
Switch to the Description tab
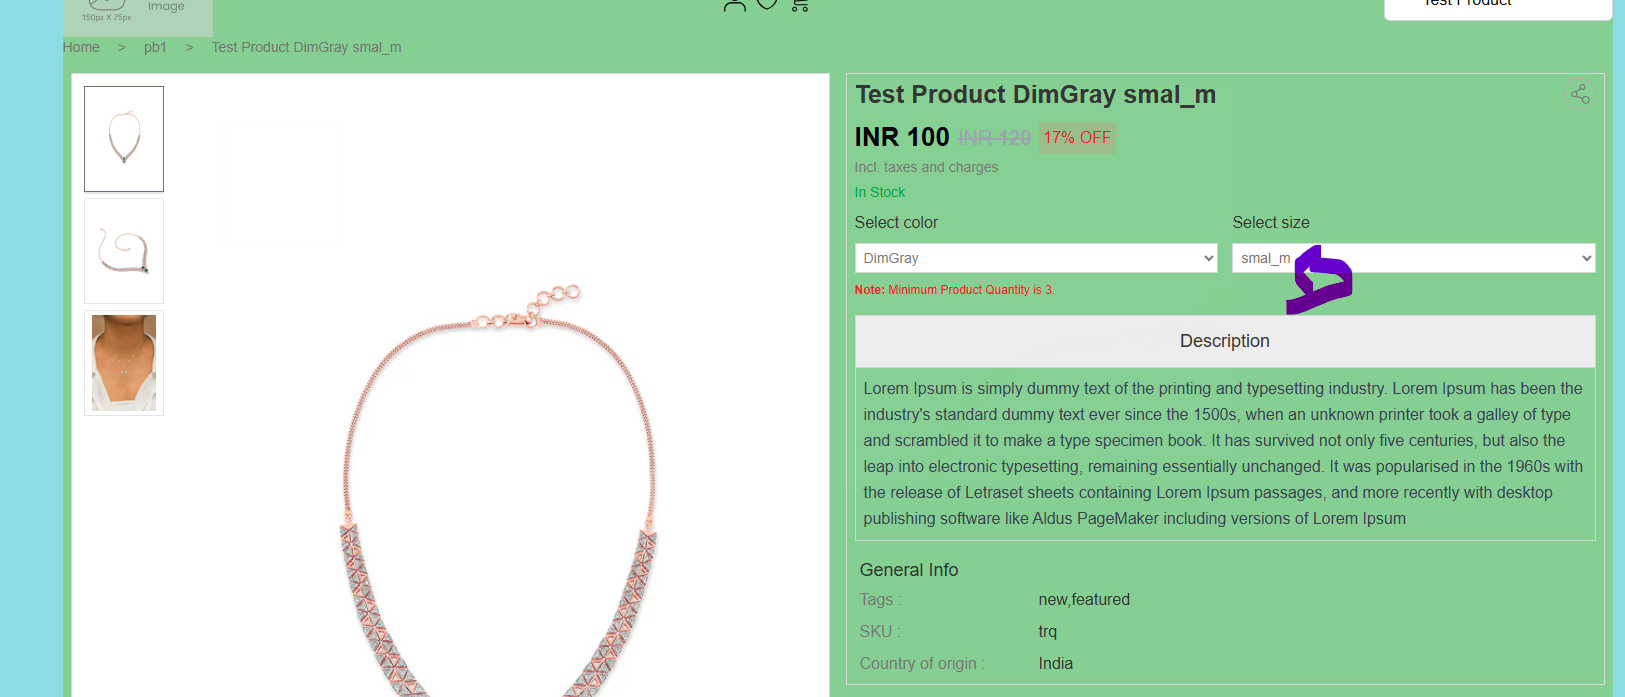[x=1225, y=341]
